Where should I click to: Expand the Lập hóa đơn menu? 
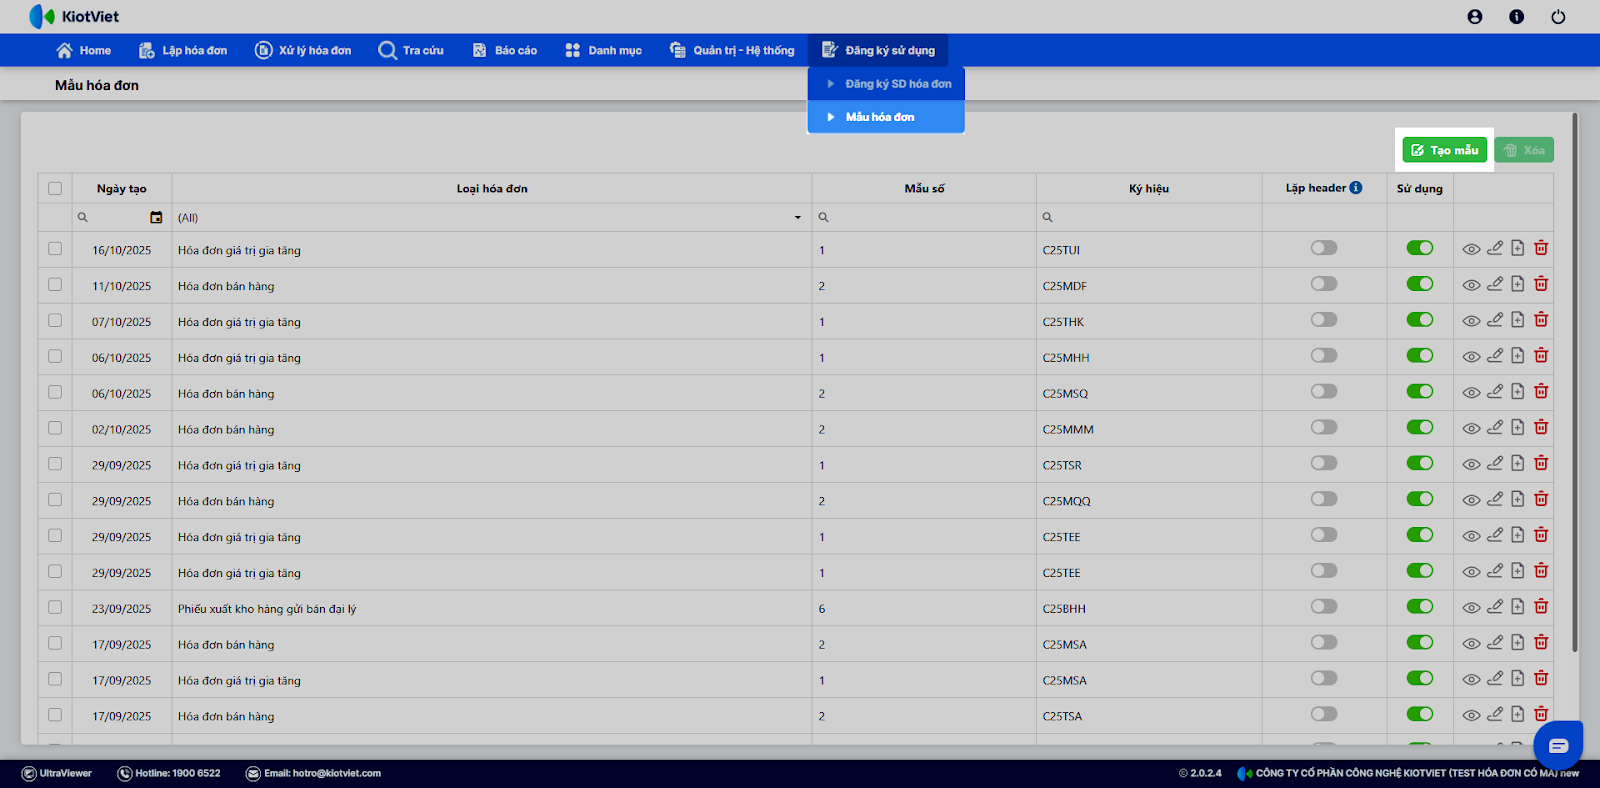(183, 51)
